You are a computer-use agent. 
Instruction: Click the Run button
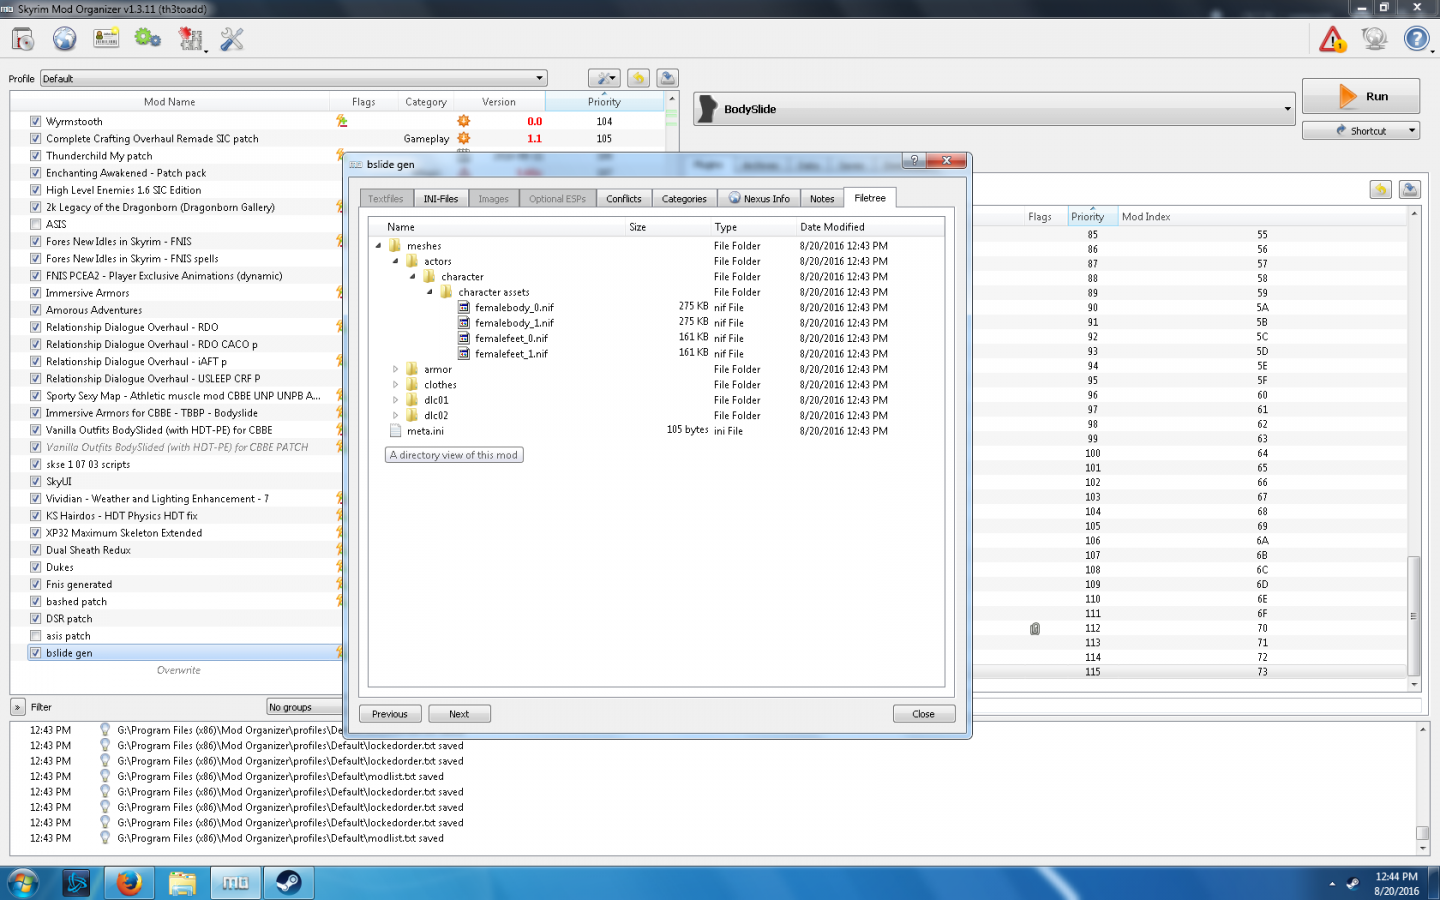(1361, 96)
